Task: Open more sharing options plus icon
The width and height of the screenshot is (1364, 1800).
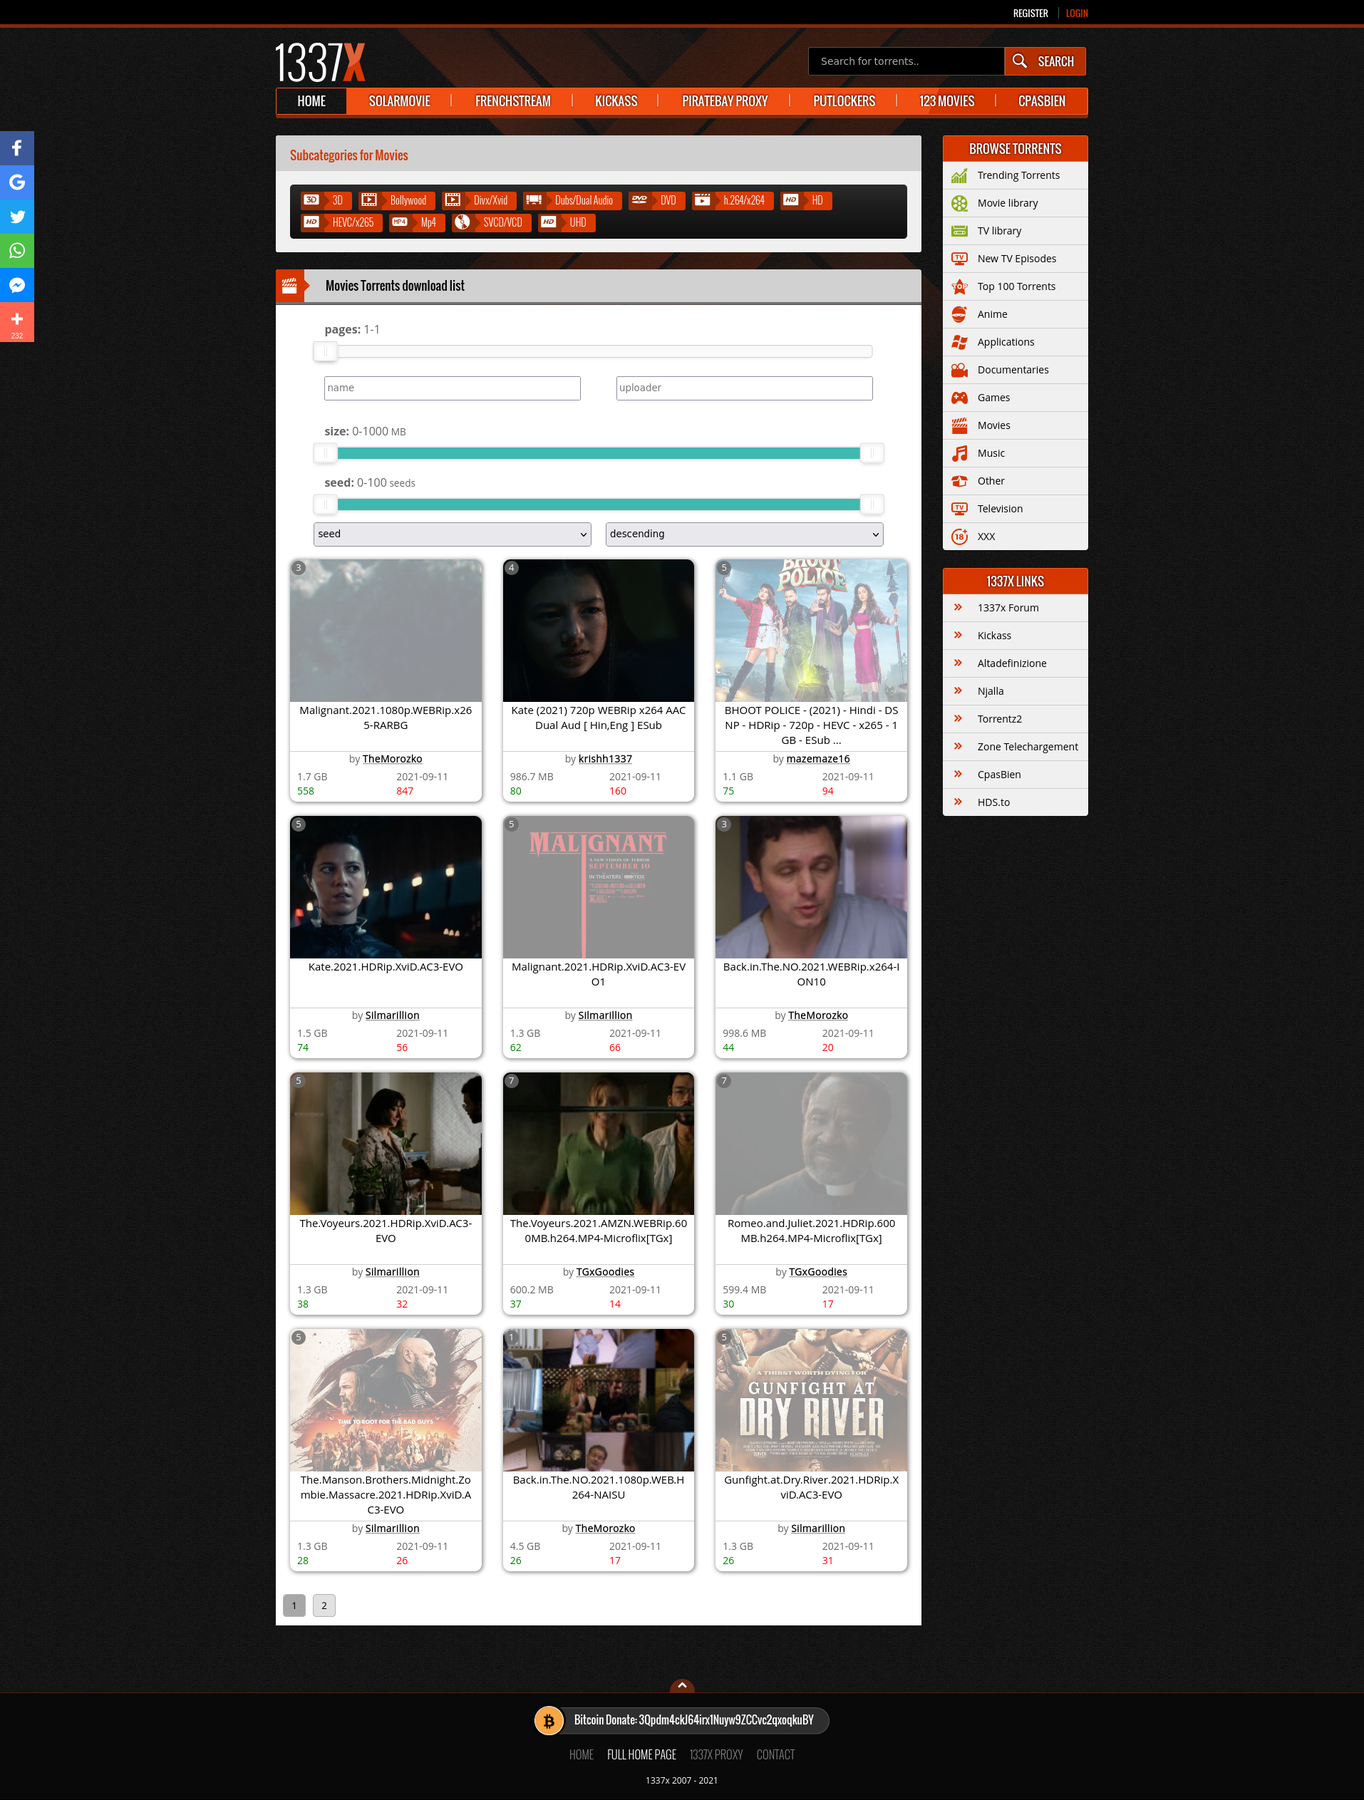Action: click(17, 322)
